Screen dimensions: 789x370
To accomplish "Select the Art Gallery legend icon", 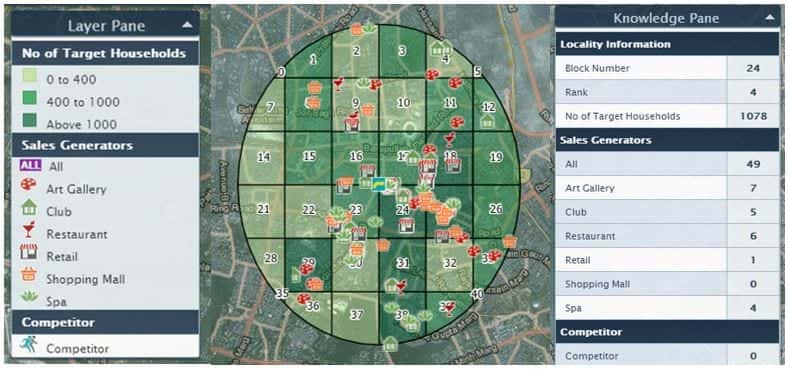I will coord(29,185).
